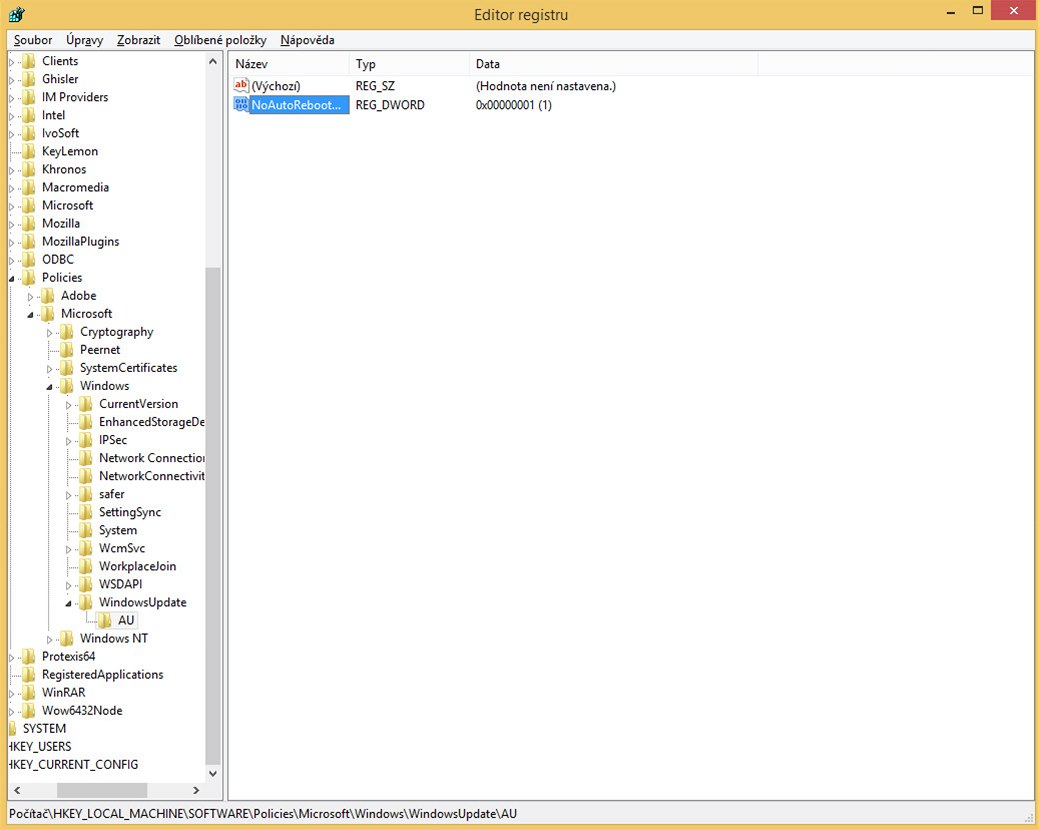Click the Registry Editor app icon in title bar
Viewport: 1039px width, 830px height.
click(17, 14)
